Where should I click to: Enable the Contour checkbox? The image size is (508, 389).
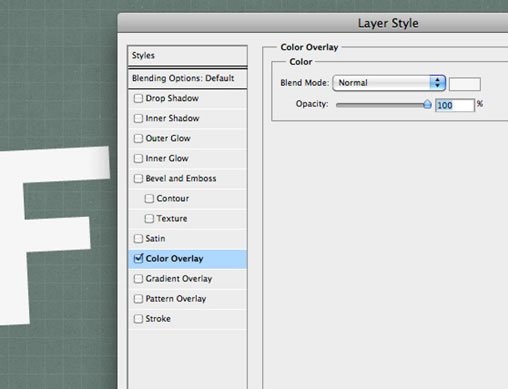149,198
